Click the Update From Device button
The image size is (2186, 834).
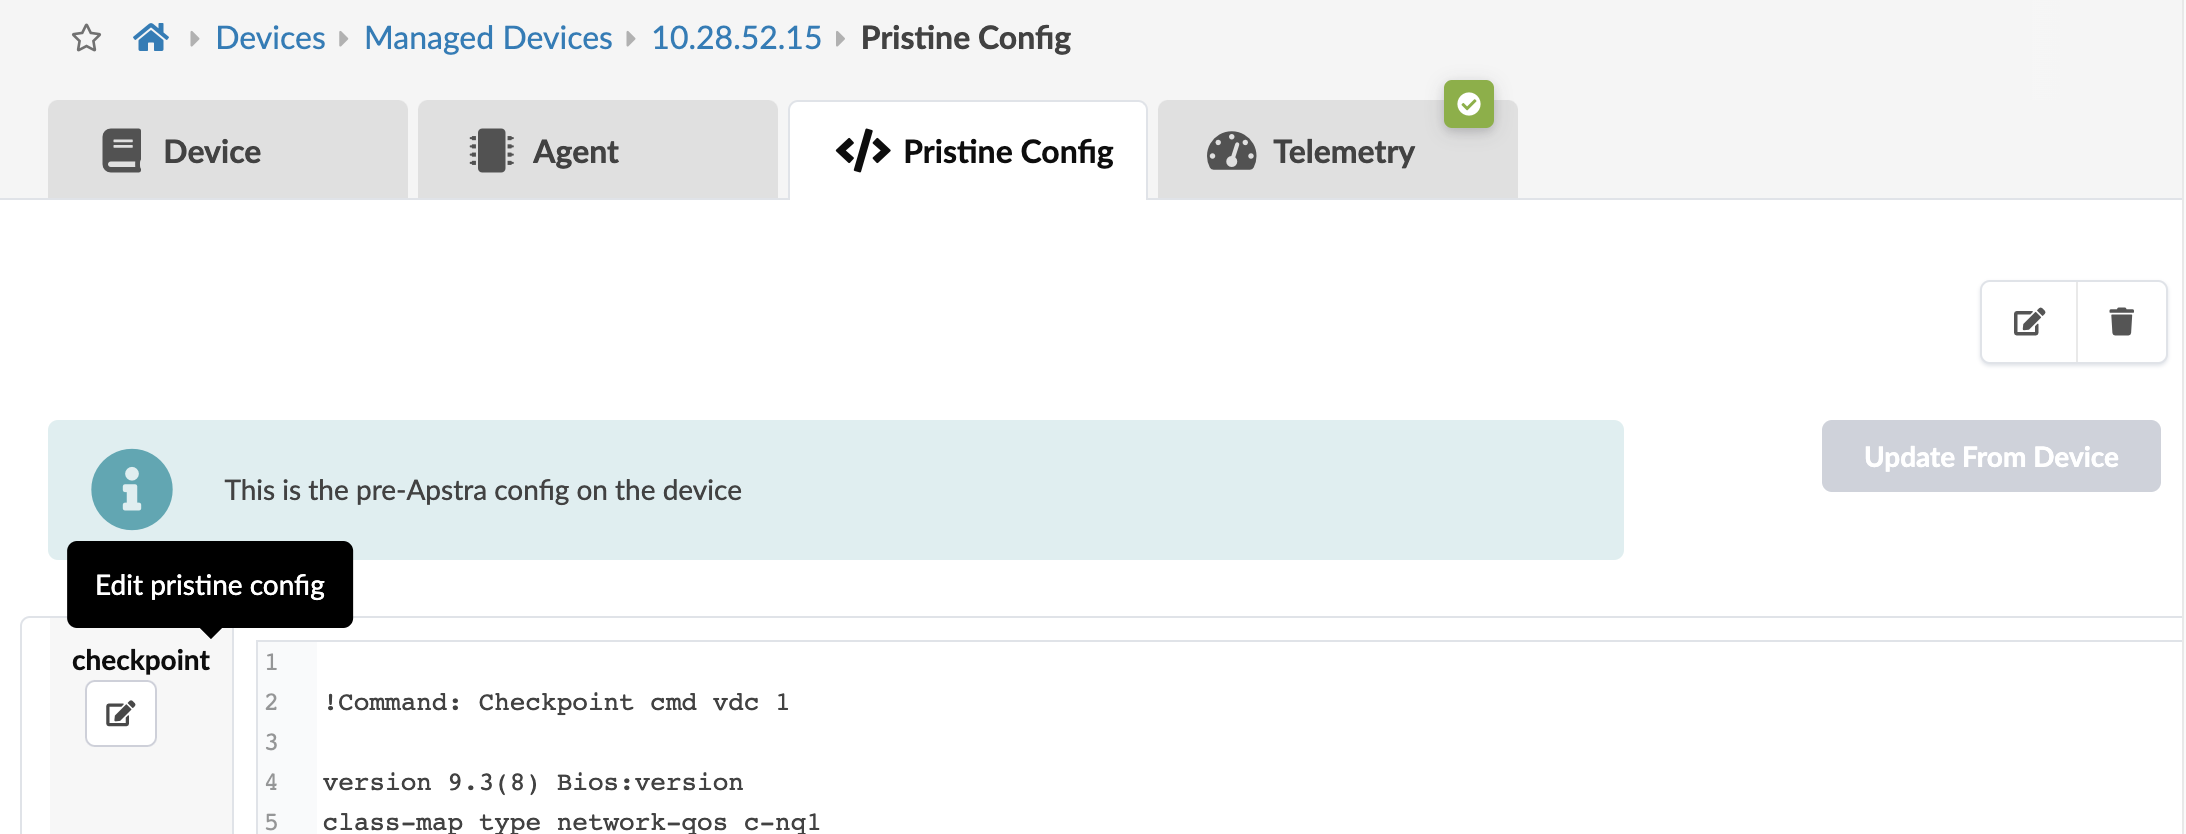point(1990,457)
